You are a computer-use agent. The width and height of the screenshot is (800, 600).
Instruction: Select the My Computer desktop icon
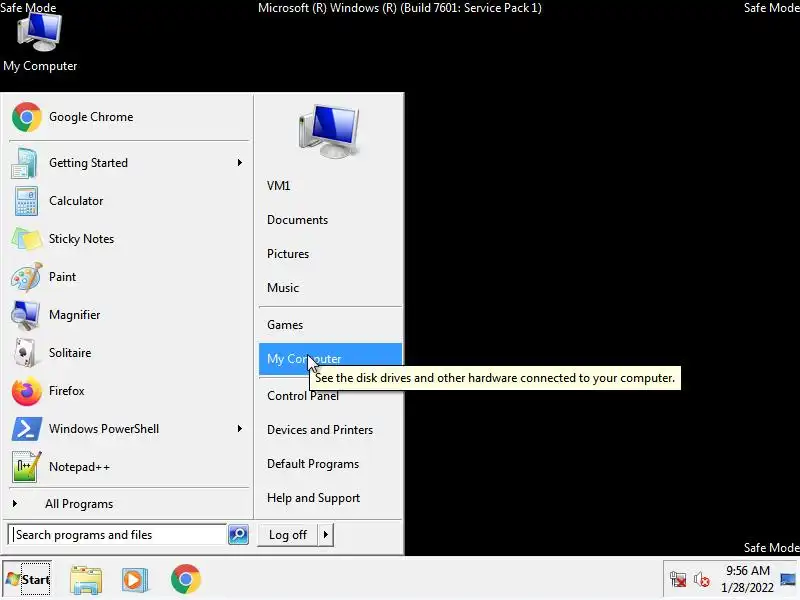coord(40,42)
